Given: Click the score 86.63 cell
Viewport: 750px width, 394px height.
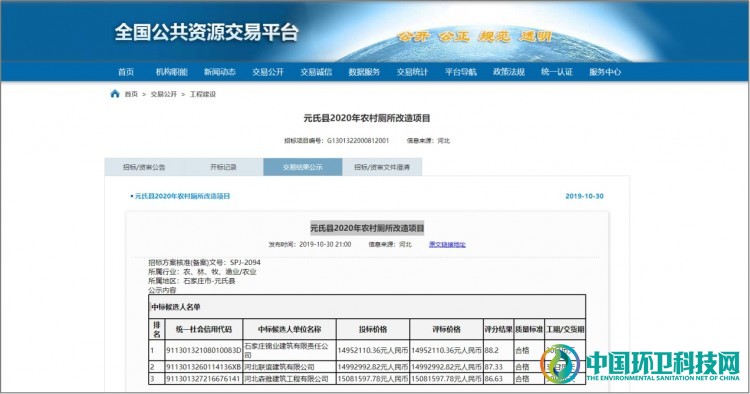Looking at the screenshot, I should [498, 378].
